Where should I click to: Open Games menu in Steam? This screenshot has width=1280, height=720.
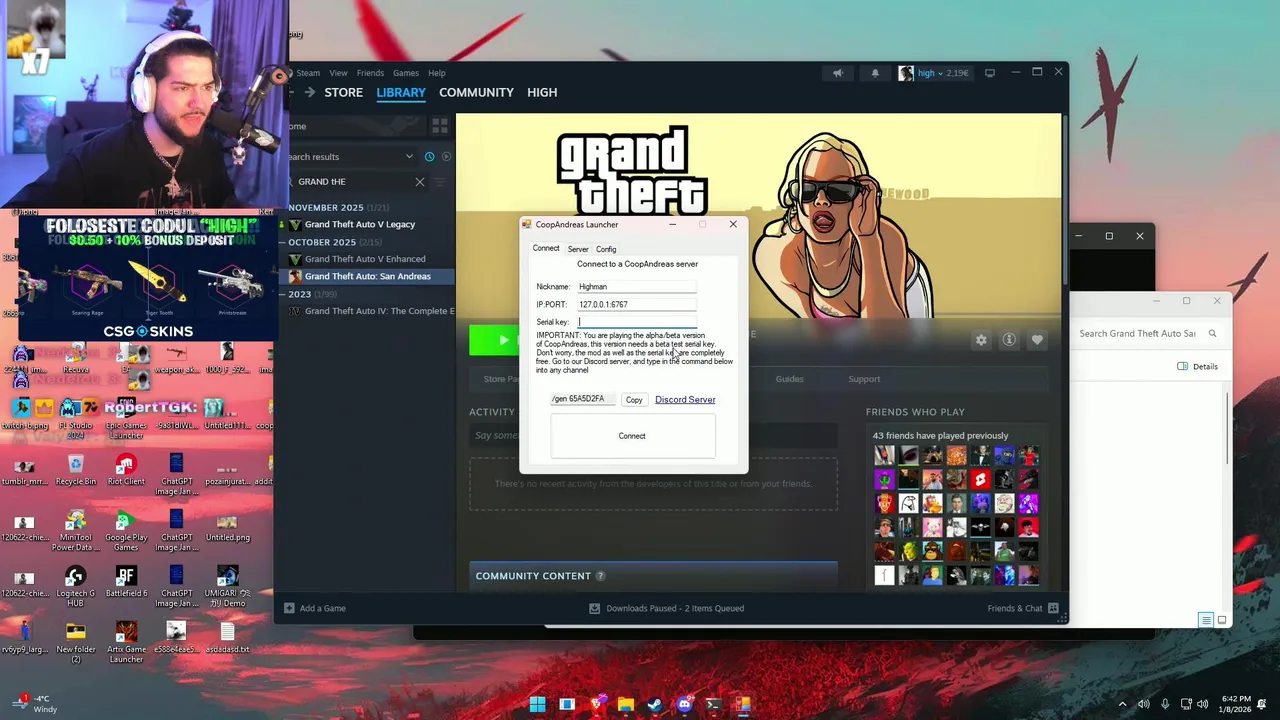click(x=406, y=73)
